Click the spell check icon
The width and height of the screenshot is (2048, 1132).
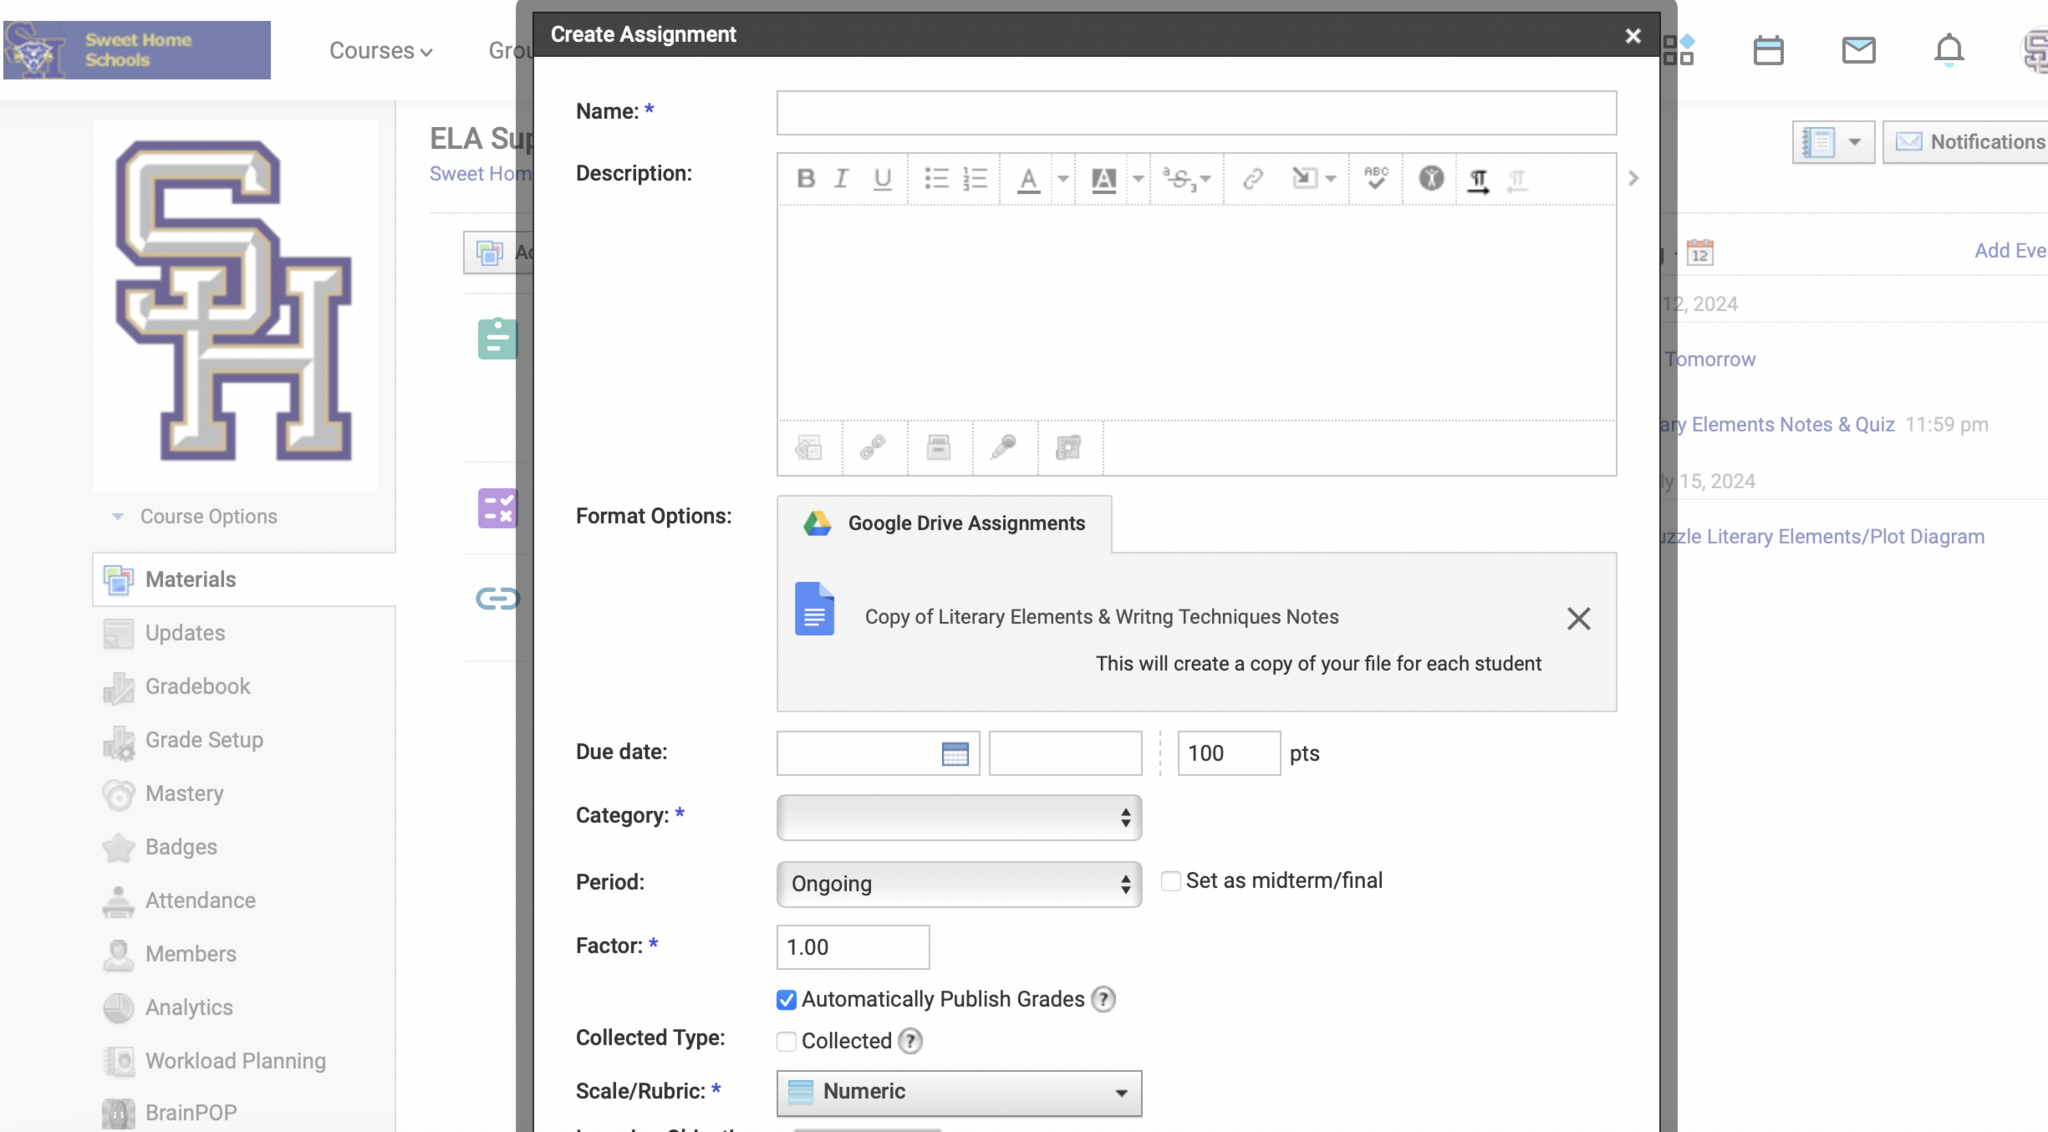click(x=1376, y=178)
